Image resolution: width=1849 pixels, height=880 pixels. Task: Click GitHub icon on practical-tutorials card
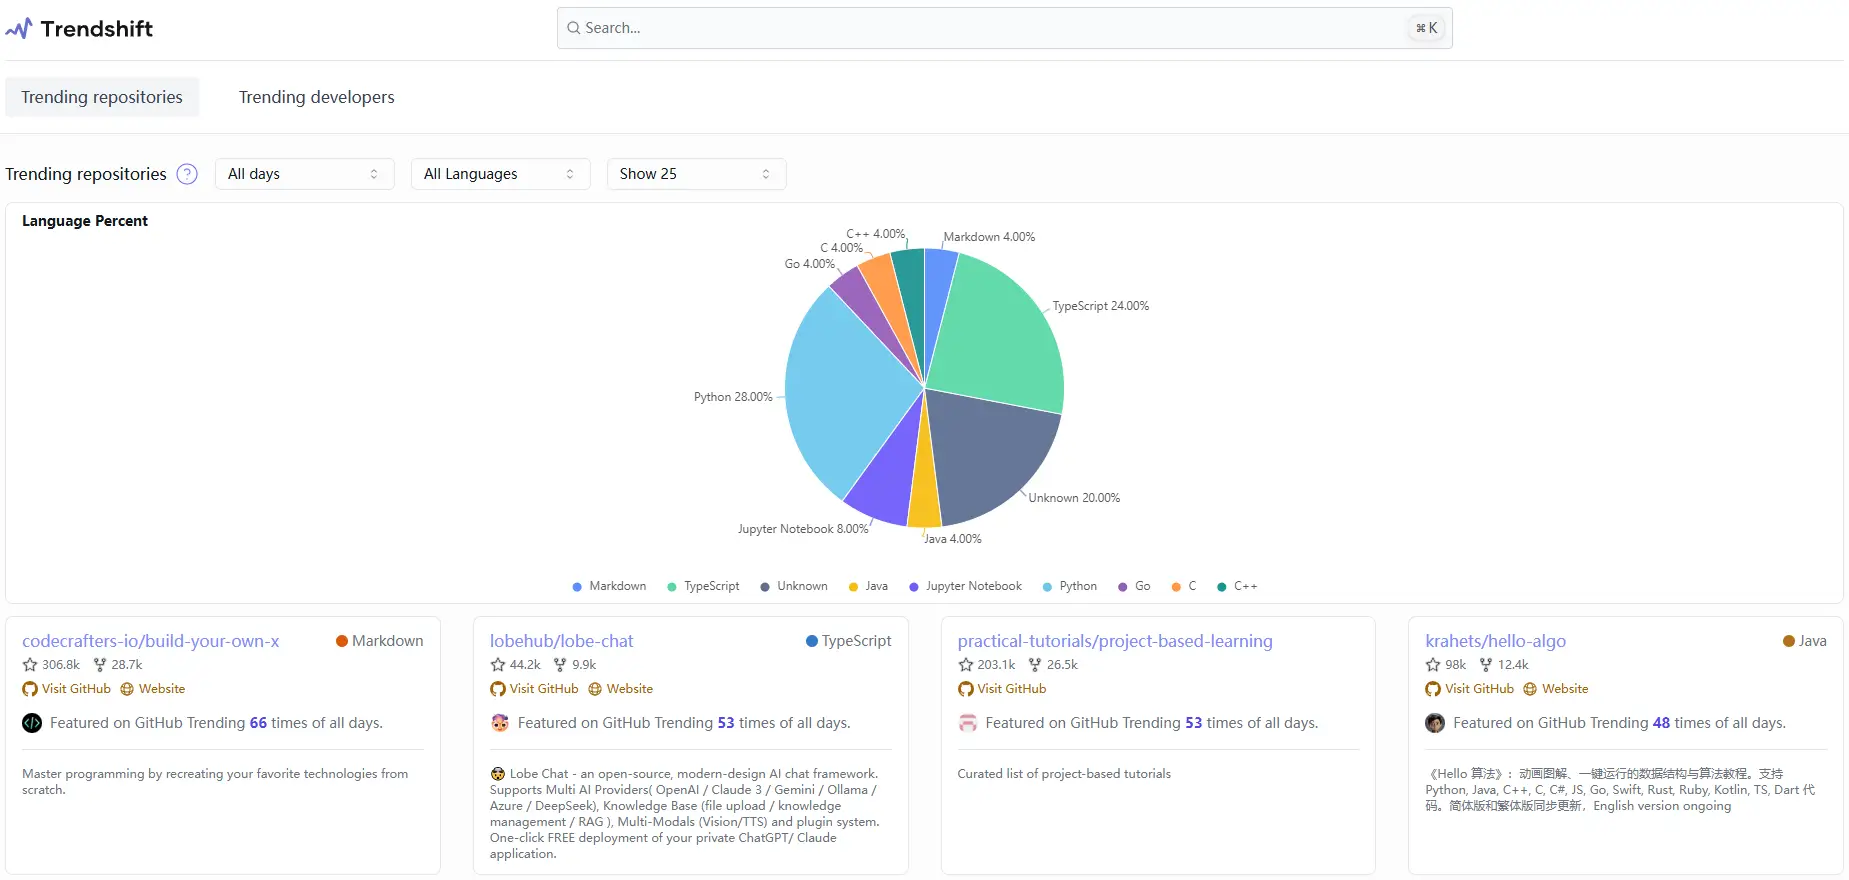(x=966, y=689)
